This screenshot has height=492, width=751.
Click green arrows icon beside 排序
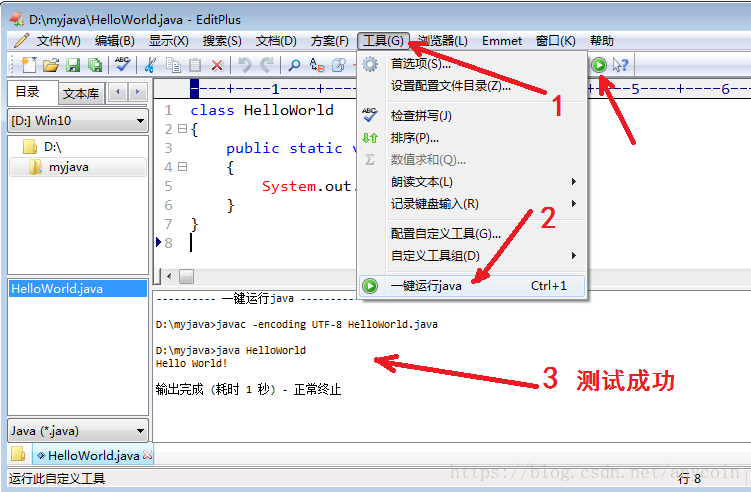click(370, 138)
